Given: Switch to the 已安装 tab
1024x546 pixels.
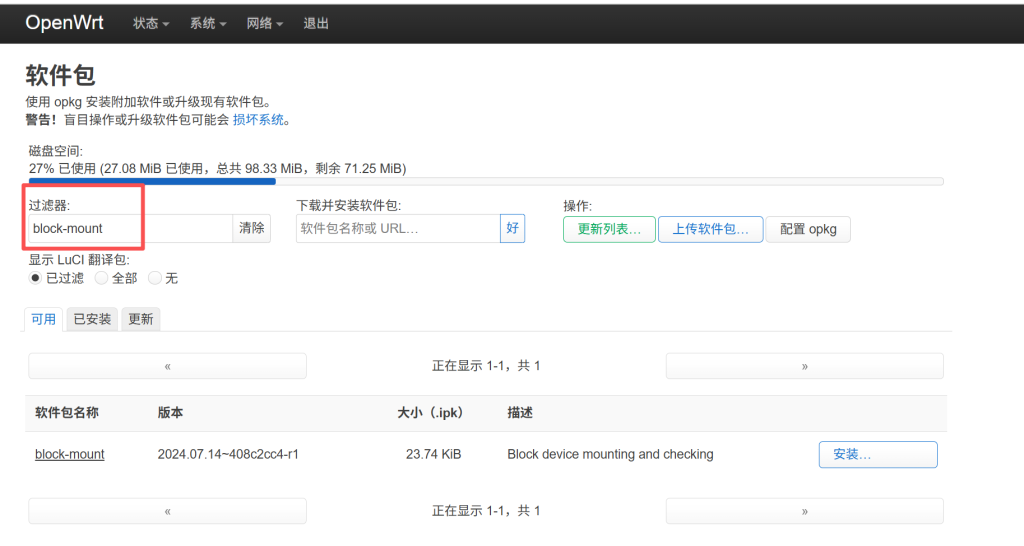Looking at the screenshot, I should 92,319.
